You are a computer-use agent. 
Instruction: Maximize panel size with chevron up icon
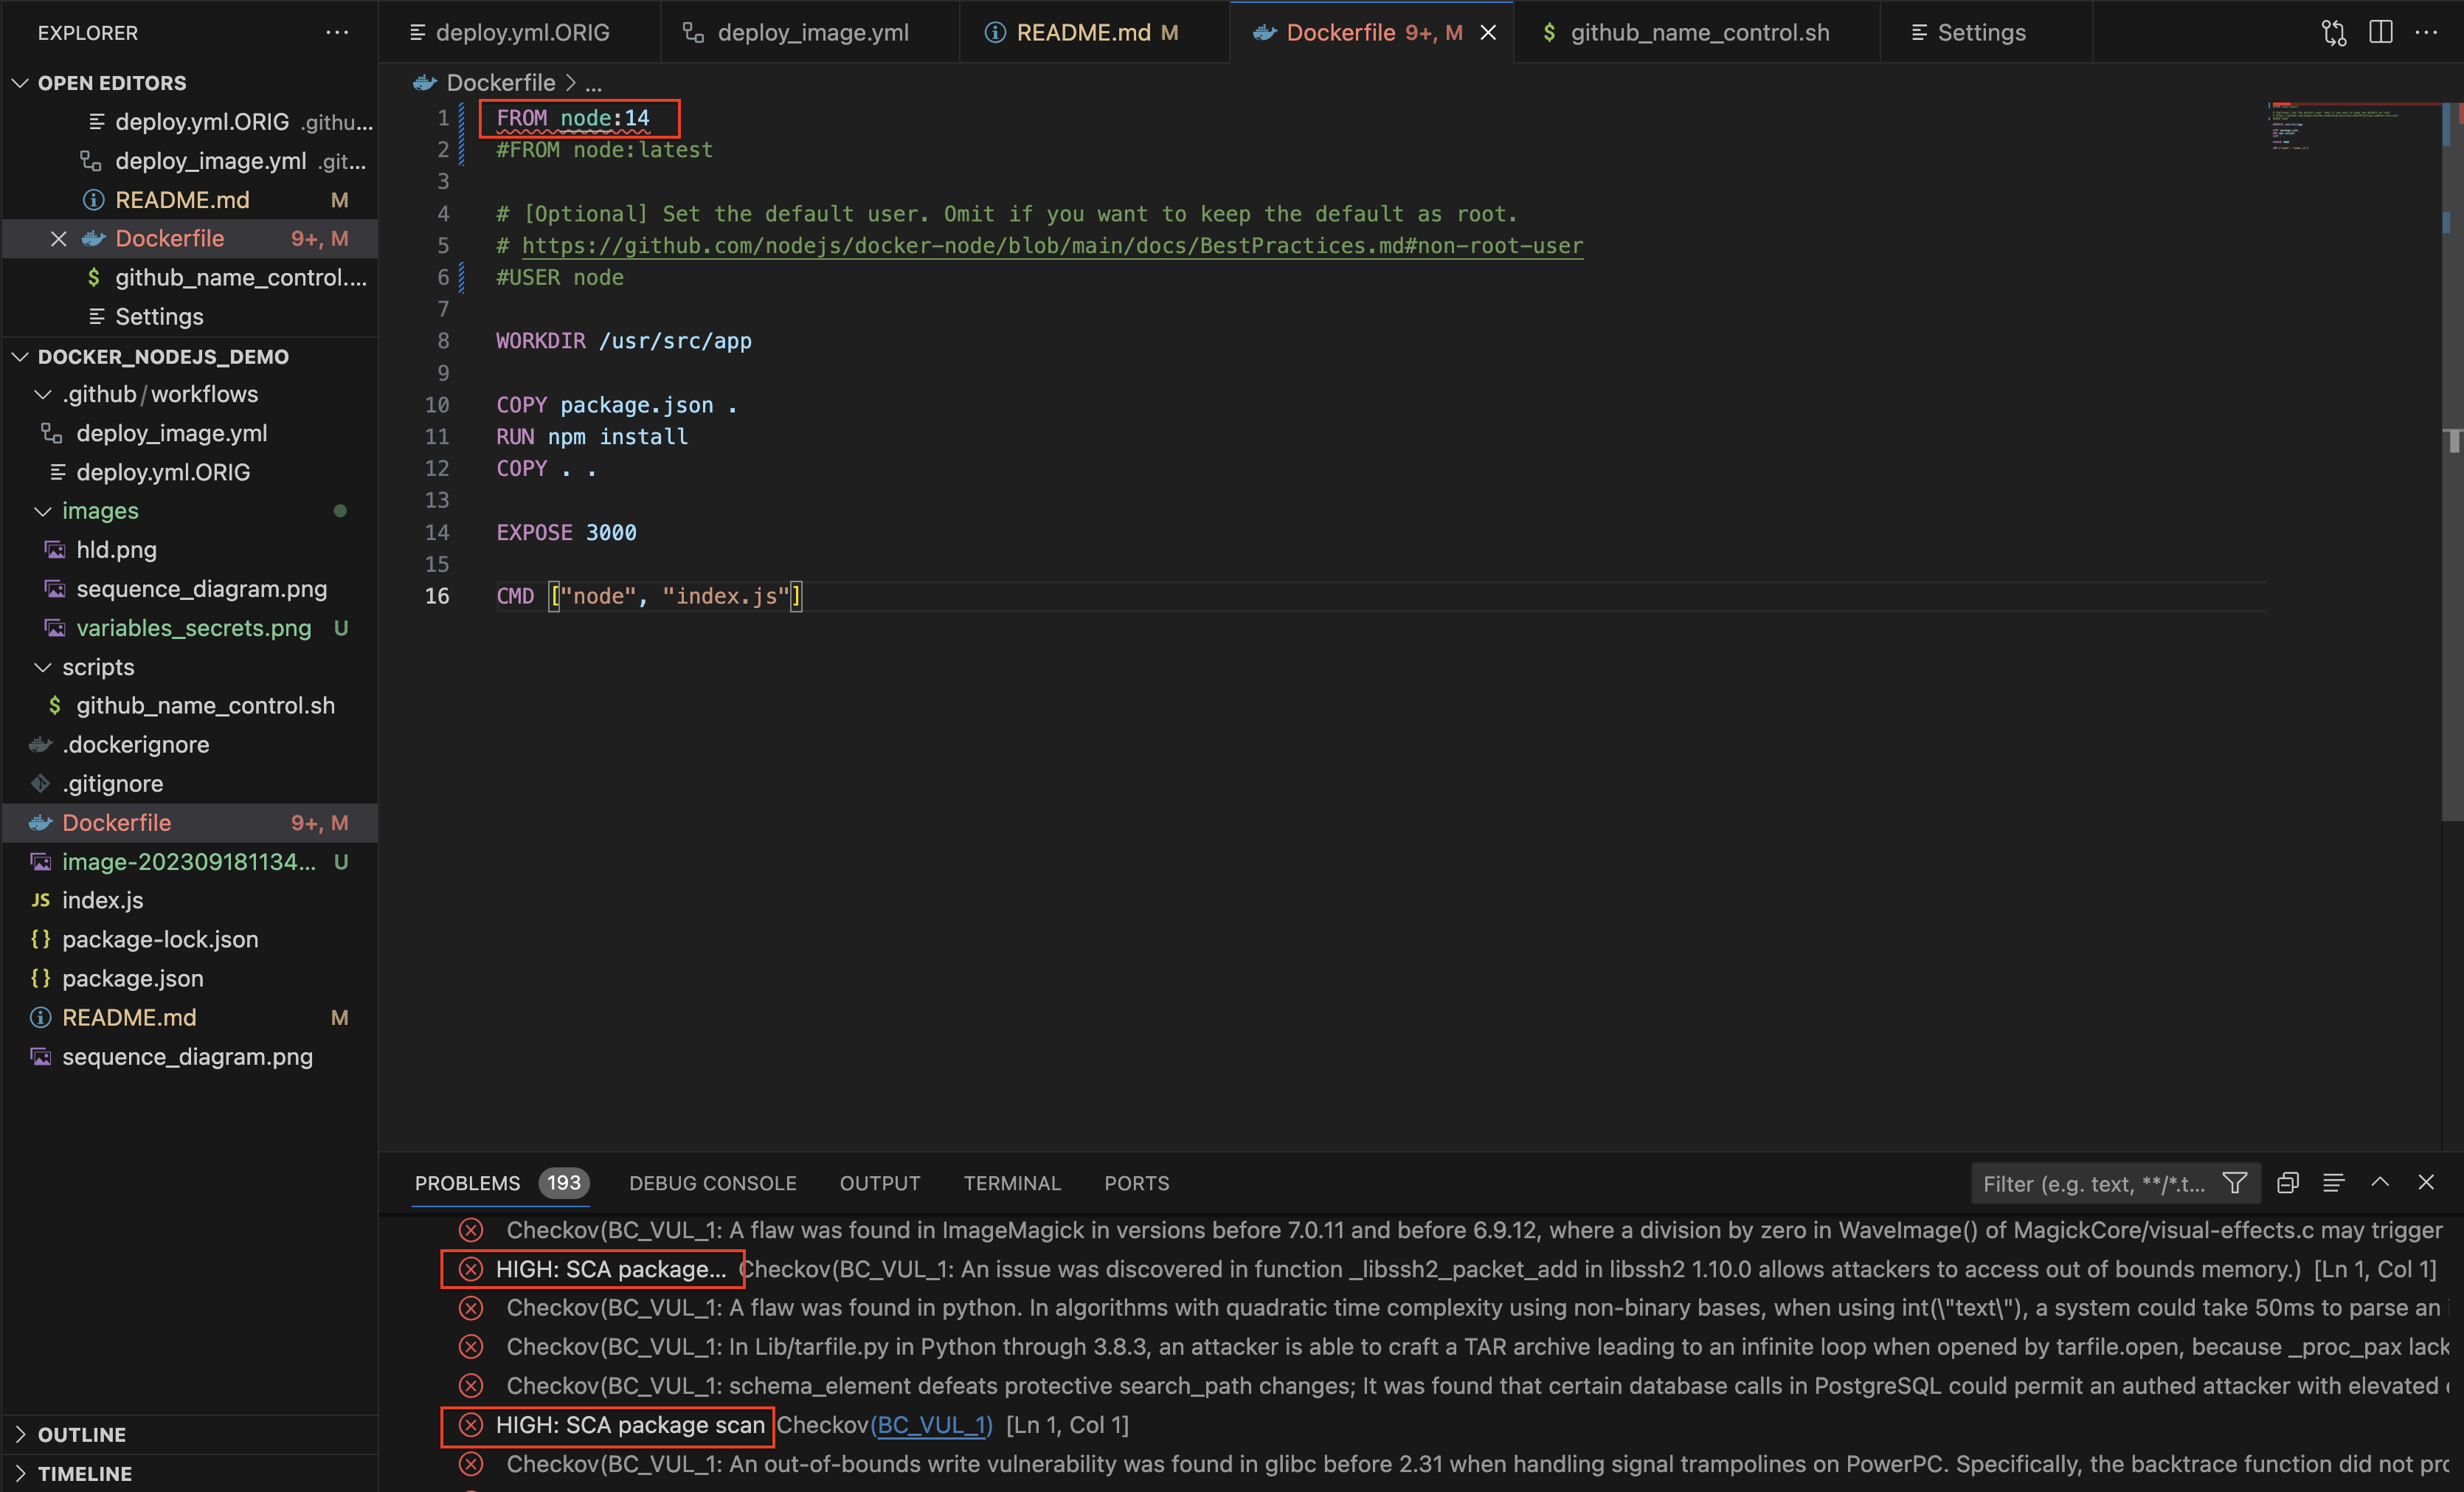pos(2380,1182)
